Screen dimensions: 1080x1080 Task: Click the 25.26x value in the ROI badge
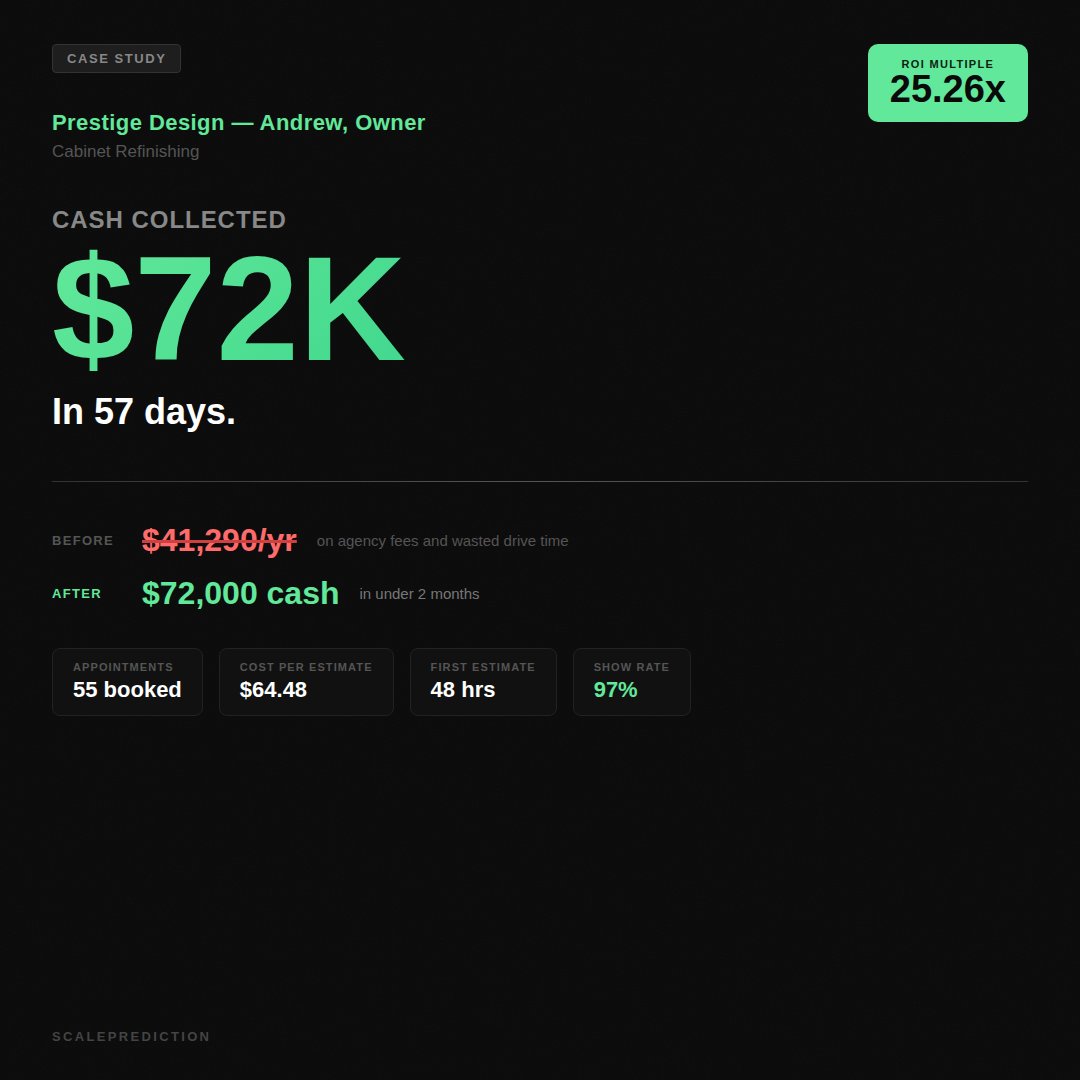947,91
